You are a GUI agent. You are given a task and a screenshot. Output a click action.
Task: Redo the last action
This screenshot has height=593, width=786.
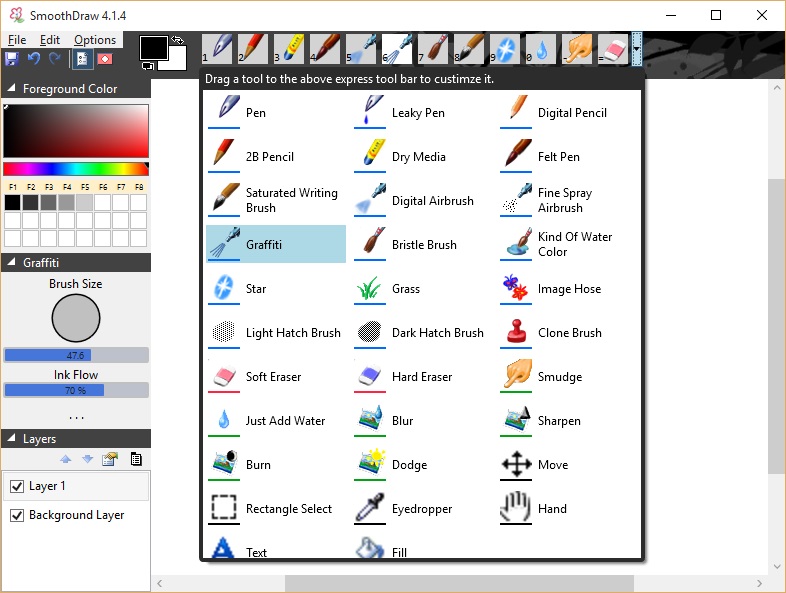point(55,59)
